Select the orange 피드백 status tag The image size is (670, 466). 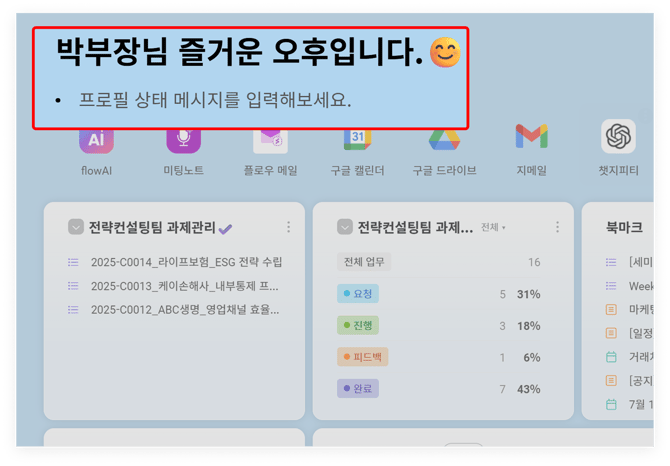tap(362, 357)
